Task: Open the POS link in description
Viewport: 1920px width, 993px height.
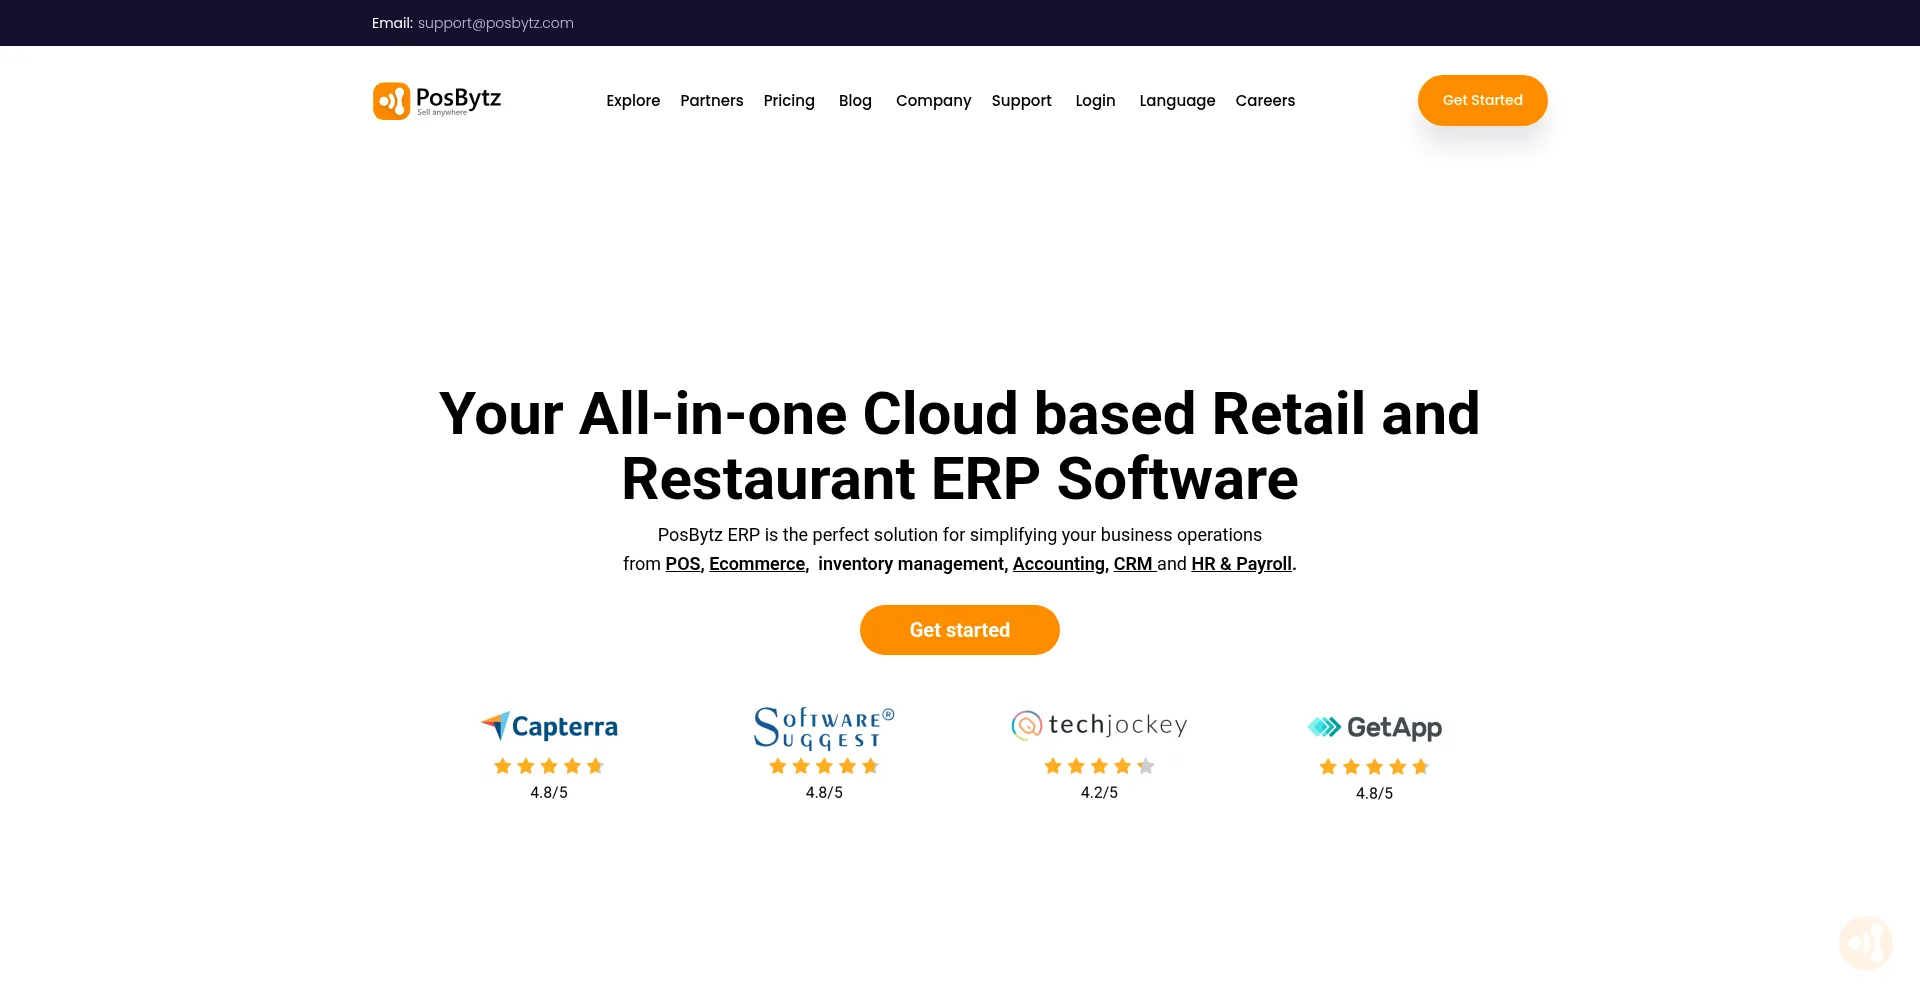Action: pyautogui.click(x=683, y=564)
